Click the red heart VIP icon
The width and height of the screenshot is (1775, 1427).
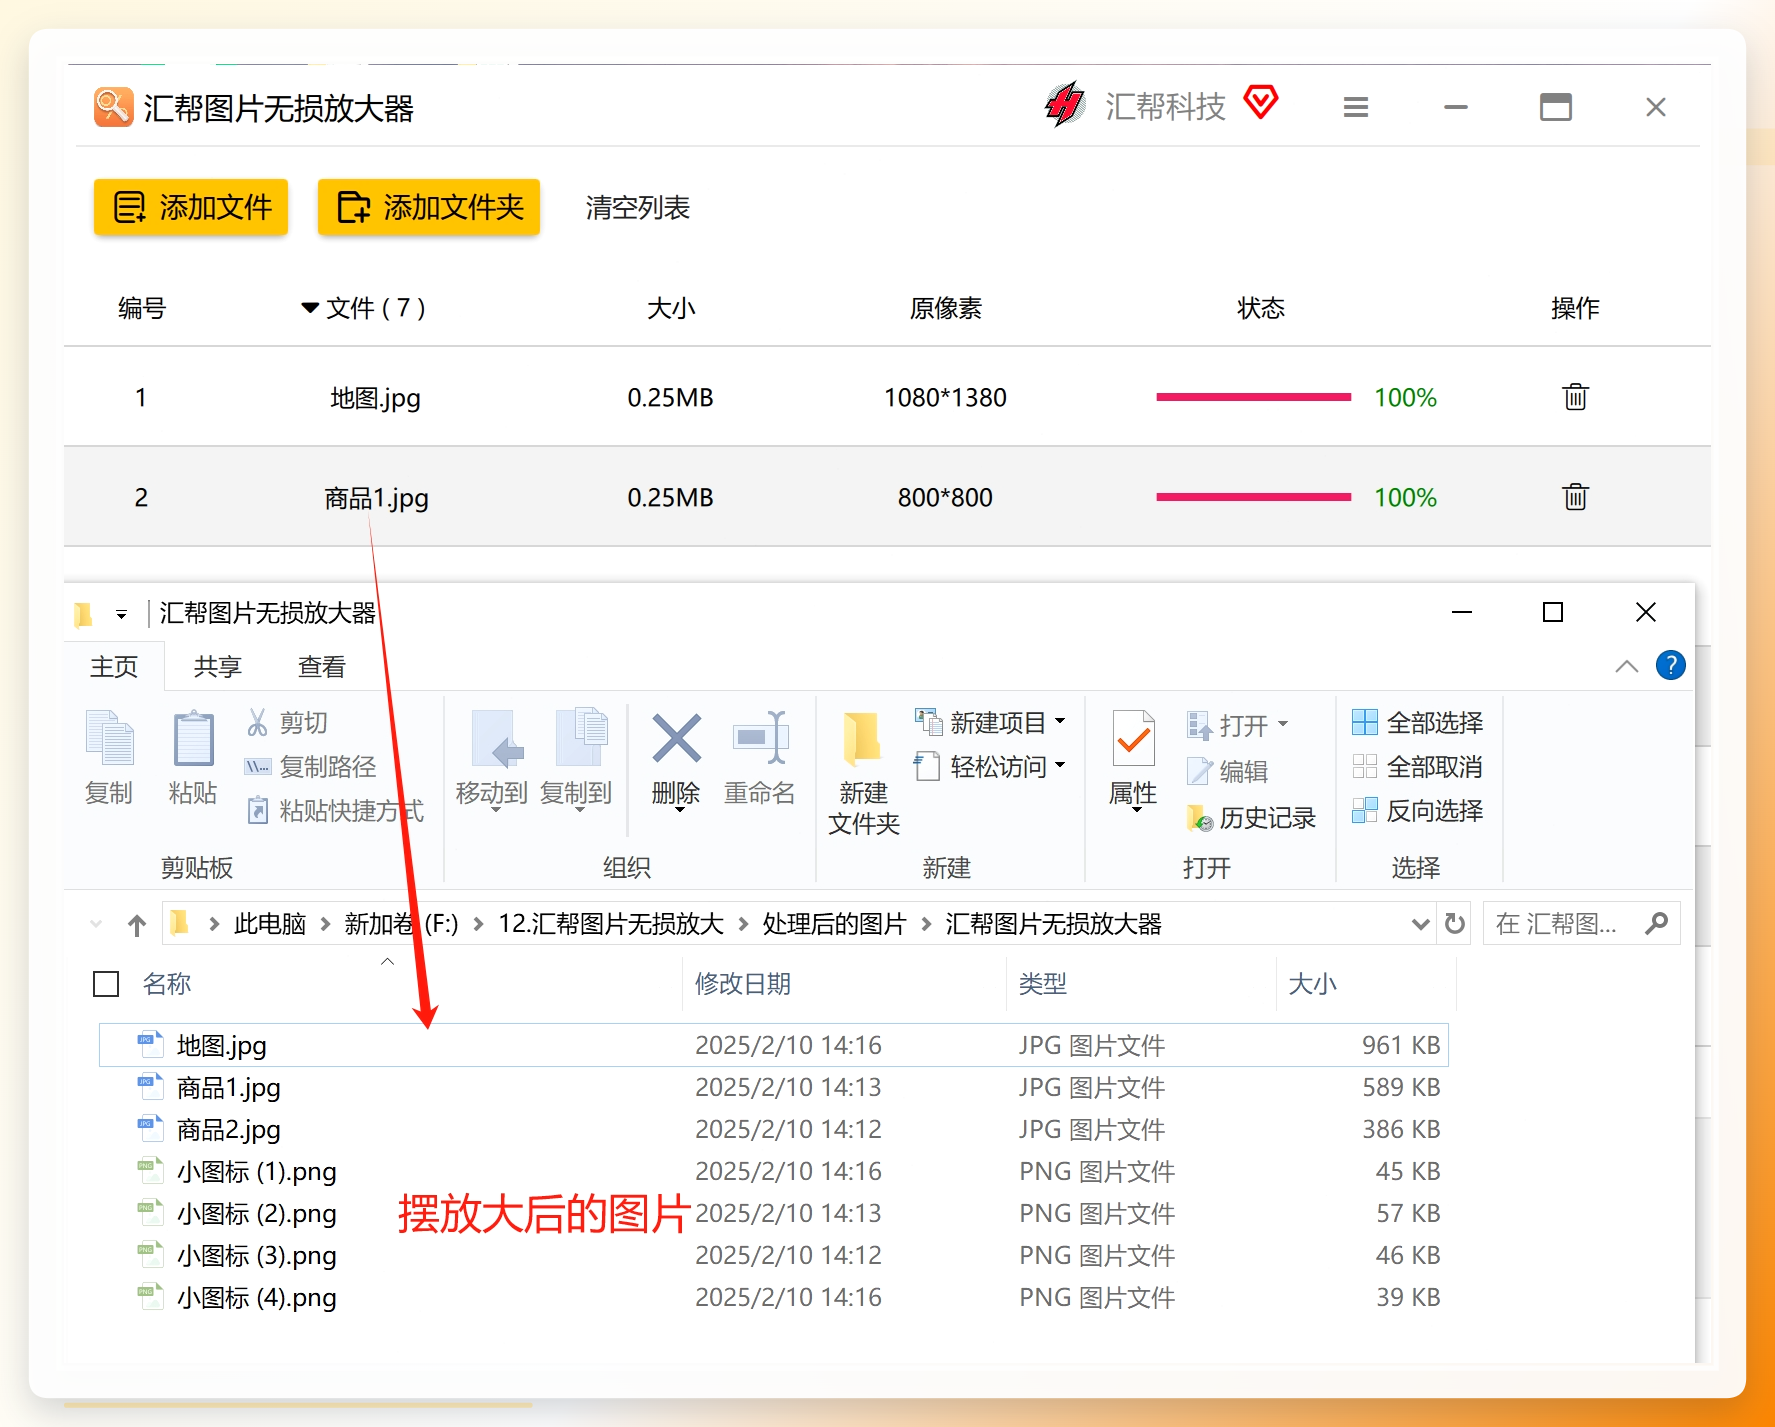point(1261,102)
